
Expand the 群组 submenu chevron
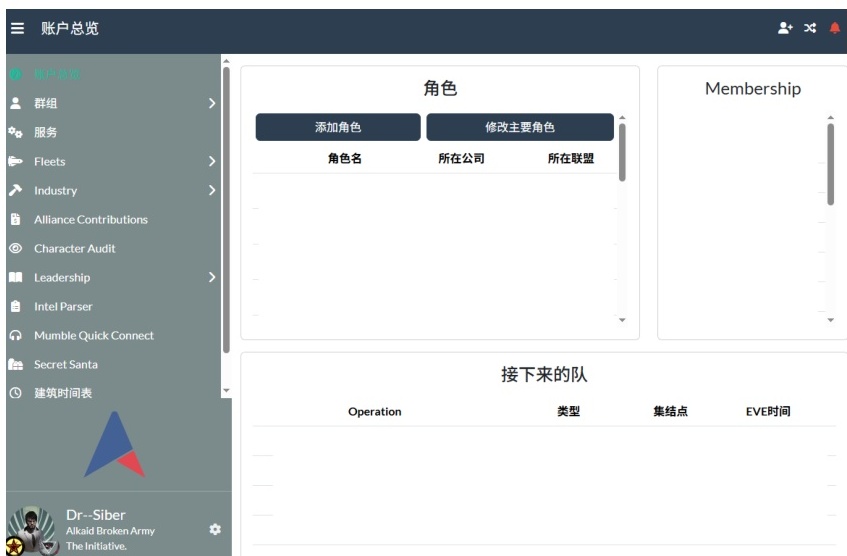pos(211,103)
